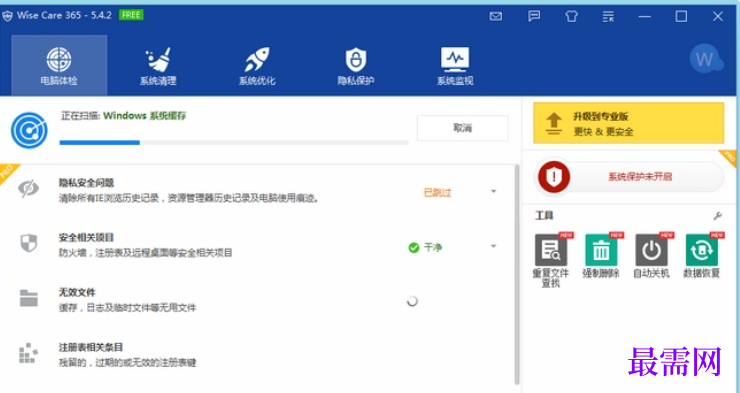Expand 安全相关项目 dropdown arrow
The height and width of the screenshot is (393, 740).
(493, 246)
